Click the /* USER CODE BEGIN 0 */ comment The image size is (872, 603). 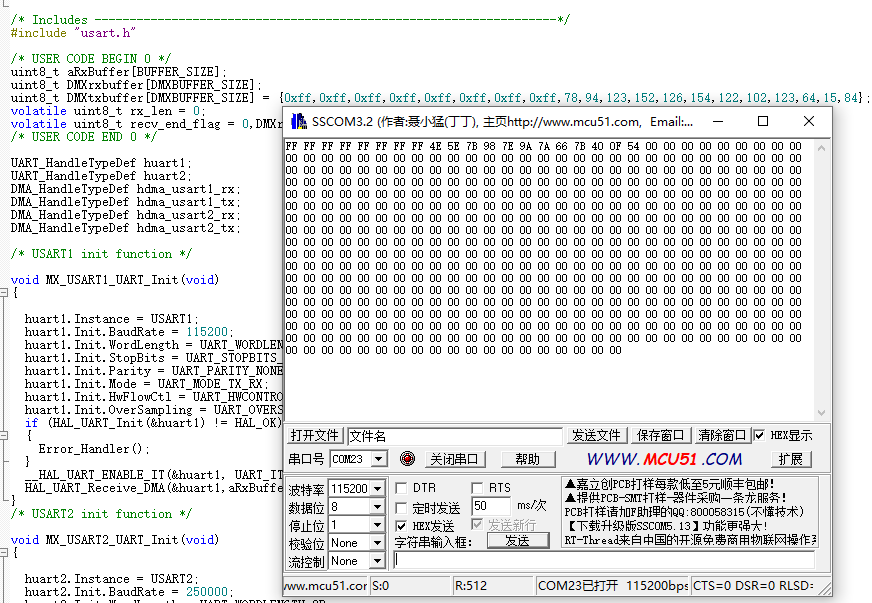click(x=91, y=58)
